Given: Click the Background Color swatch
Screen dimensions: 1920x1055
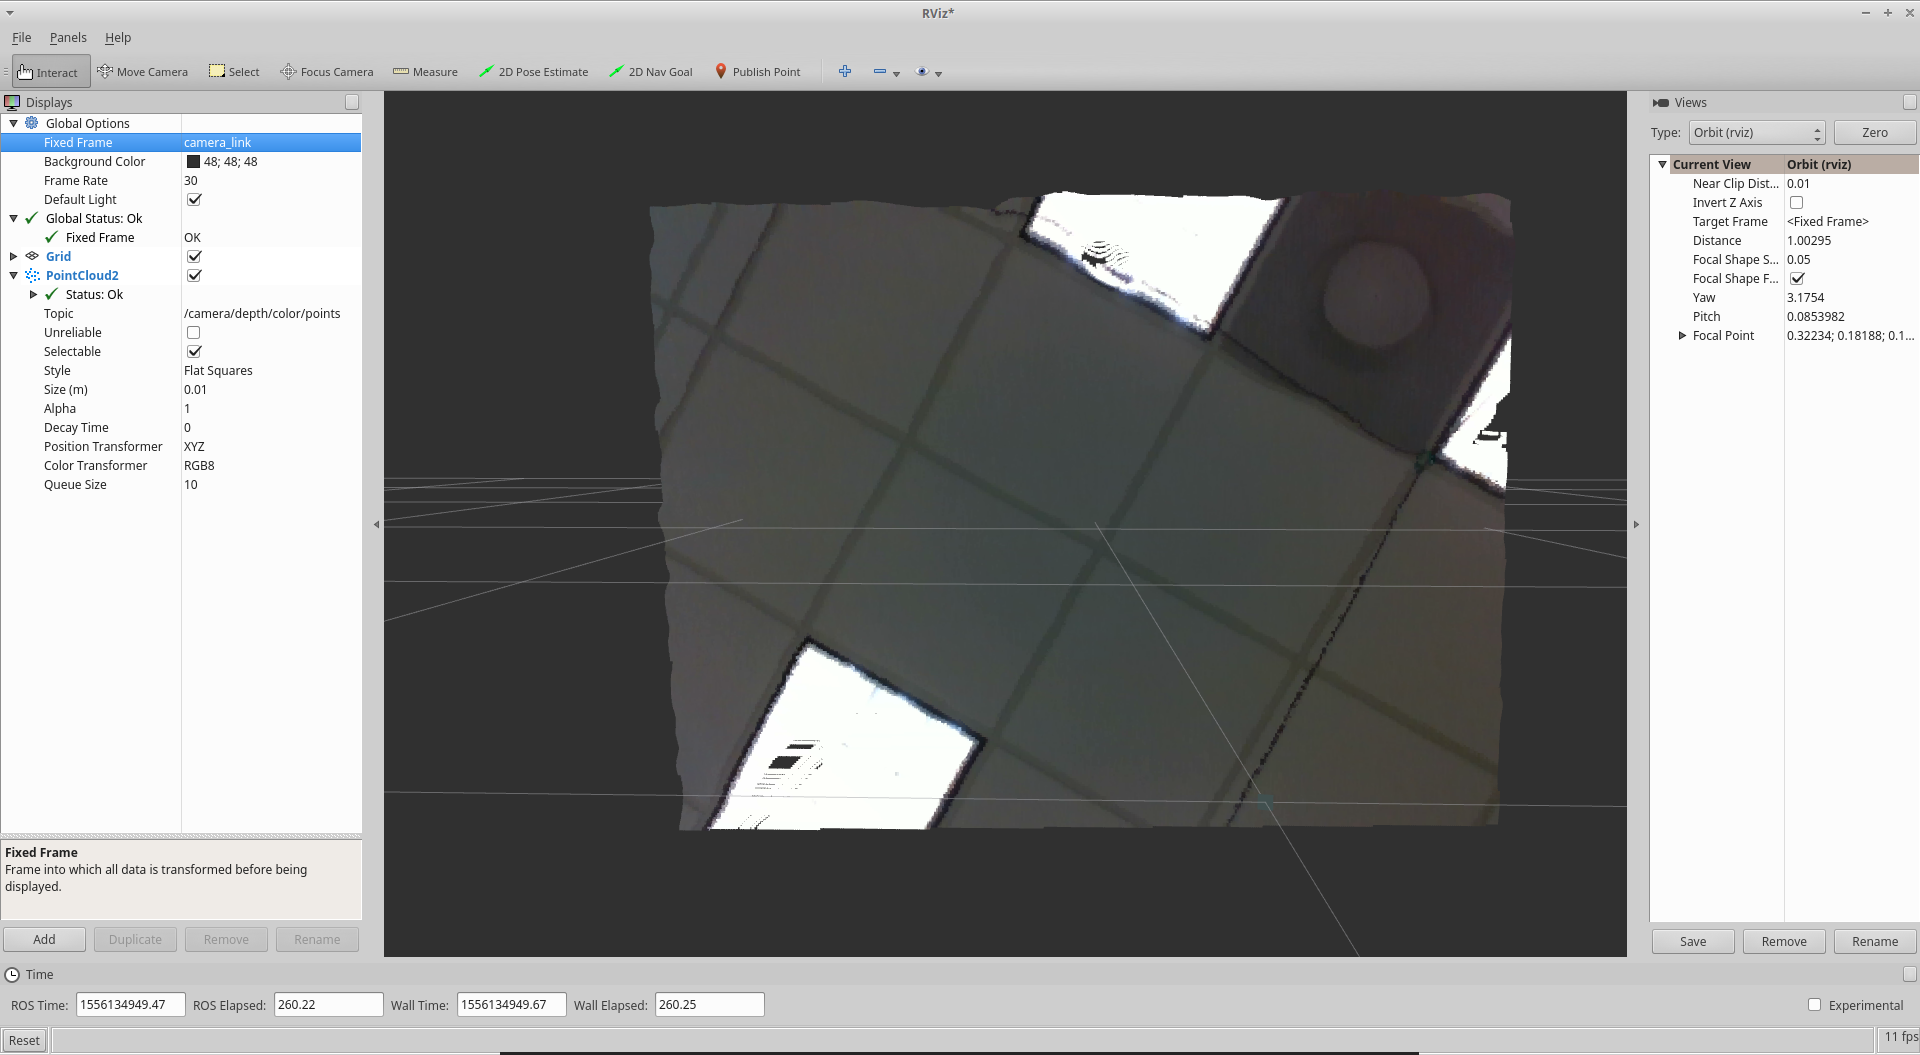Looking at the screenshot, I should (x=193, y=161).
